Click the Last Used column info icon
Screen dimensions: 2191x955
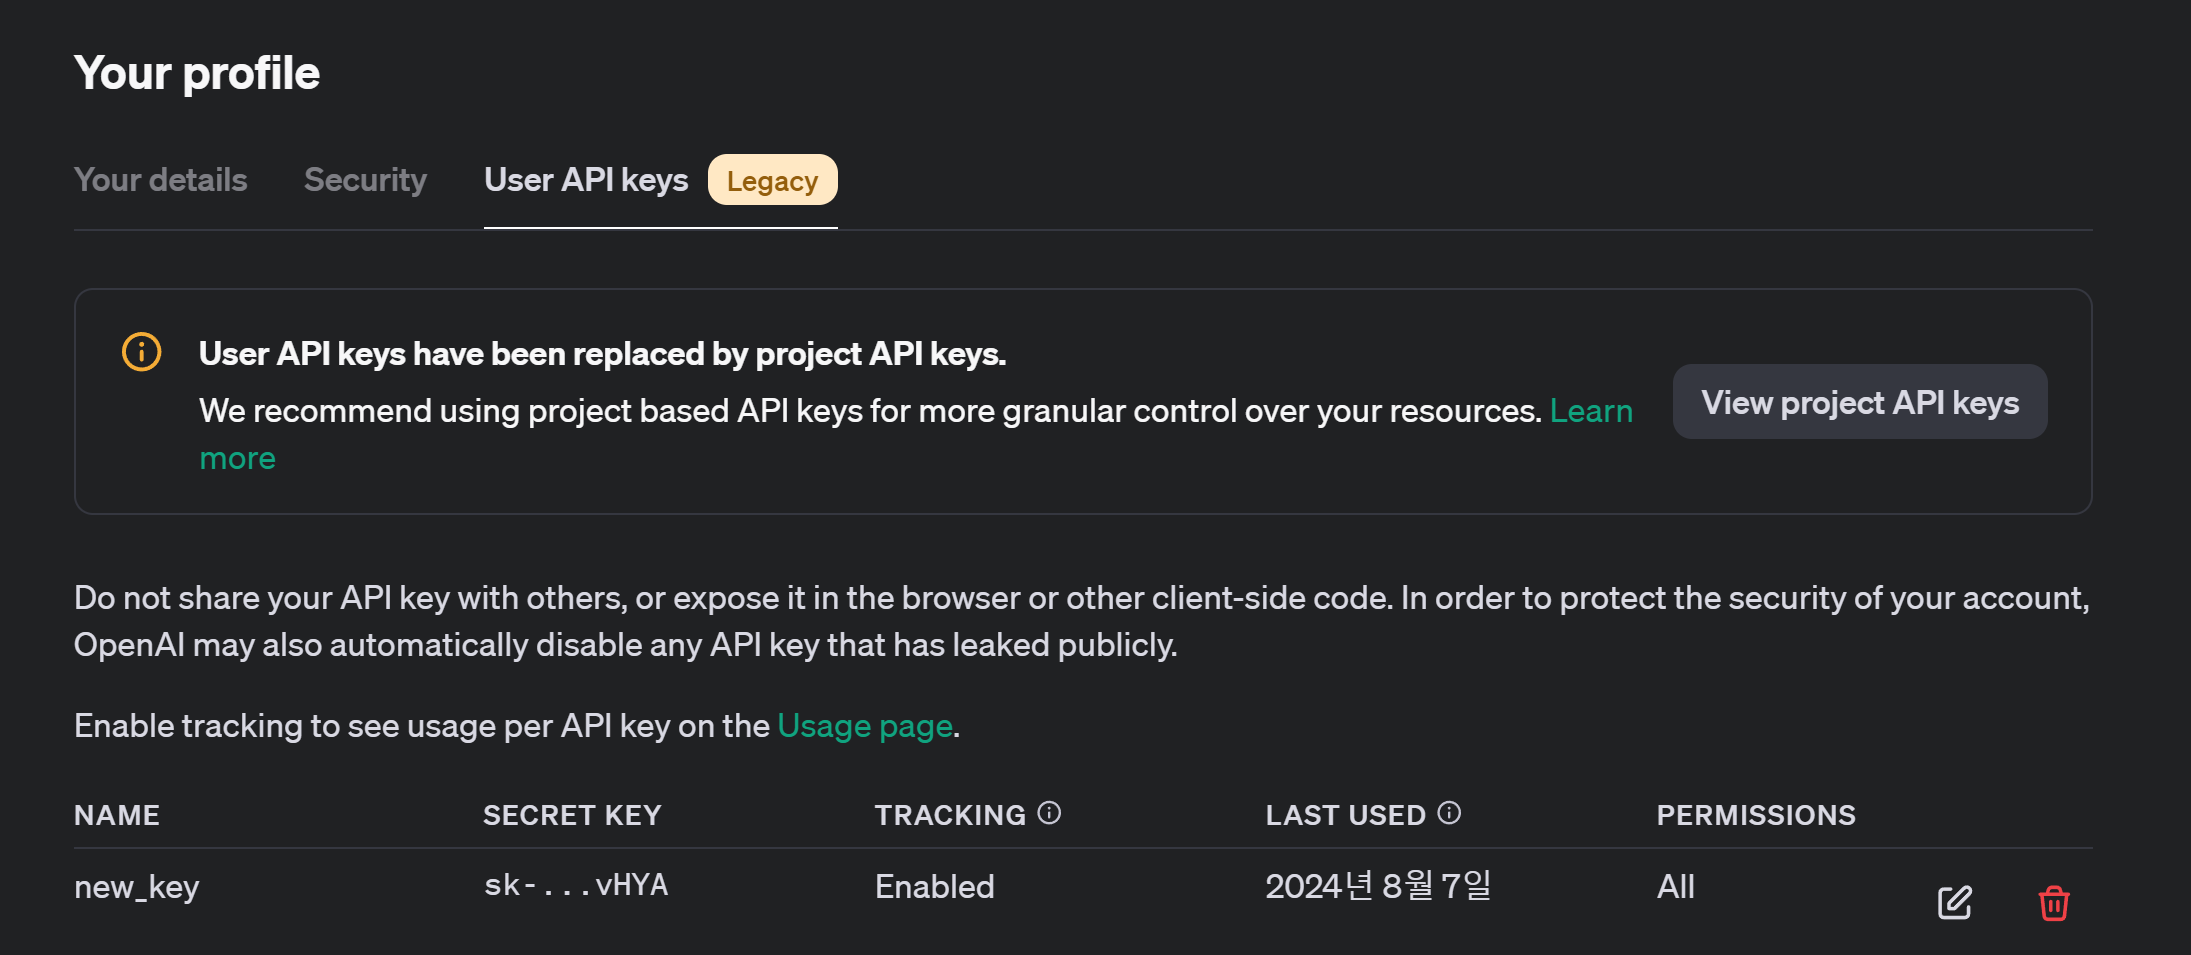(1449, 813)
